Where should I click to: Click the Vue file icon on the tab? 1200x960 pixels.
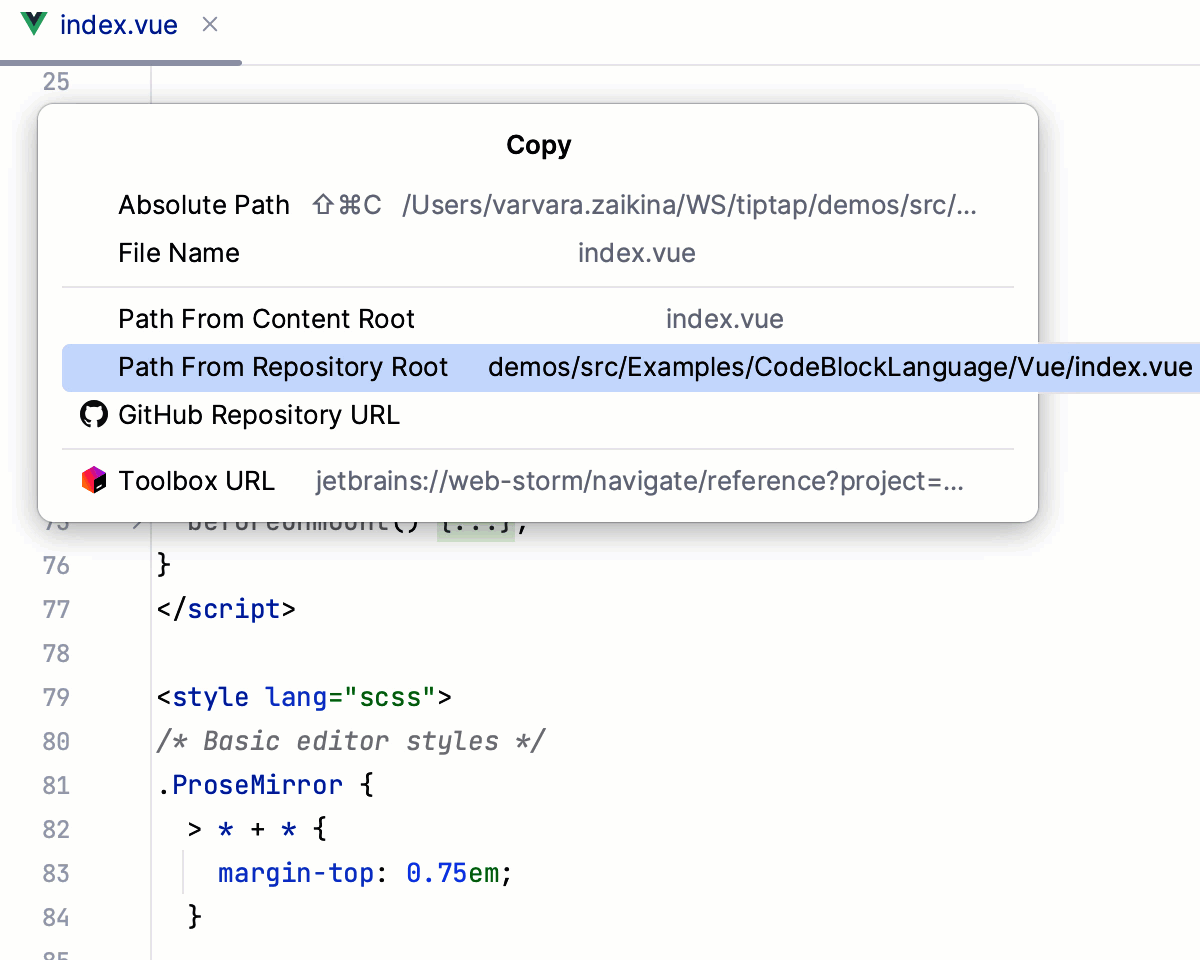tap(33, 24)
